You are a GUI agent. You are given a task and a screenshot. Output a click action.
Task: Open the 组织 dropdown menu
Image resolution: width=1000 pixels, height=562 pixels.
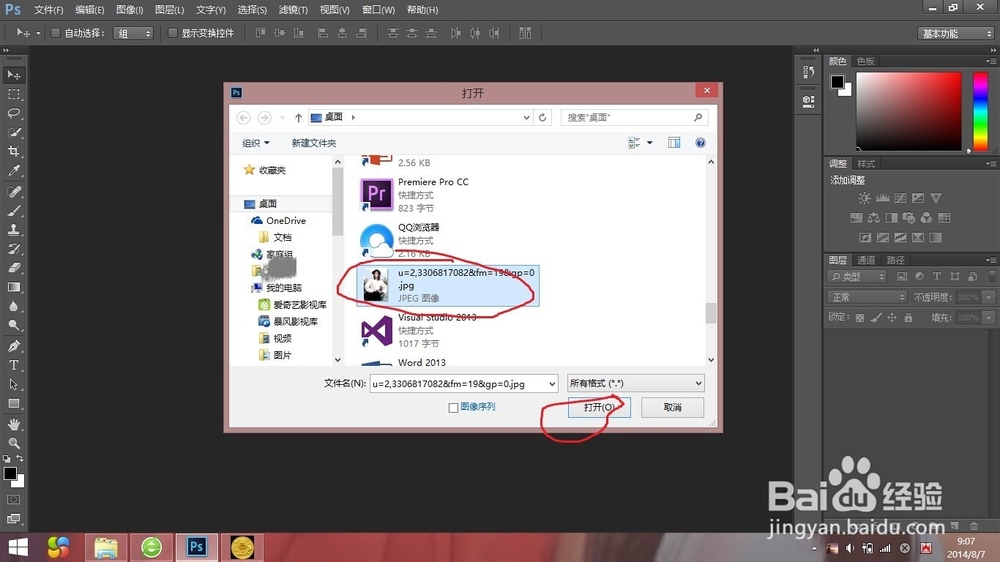(x=256, y=143)
